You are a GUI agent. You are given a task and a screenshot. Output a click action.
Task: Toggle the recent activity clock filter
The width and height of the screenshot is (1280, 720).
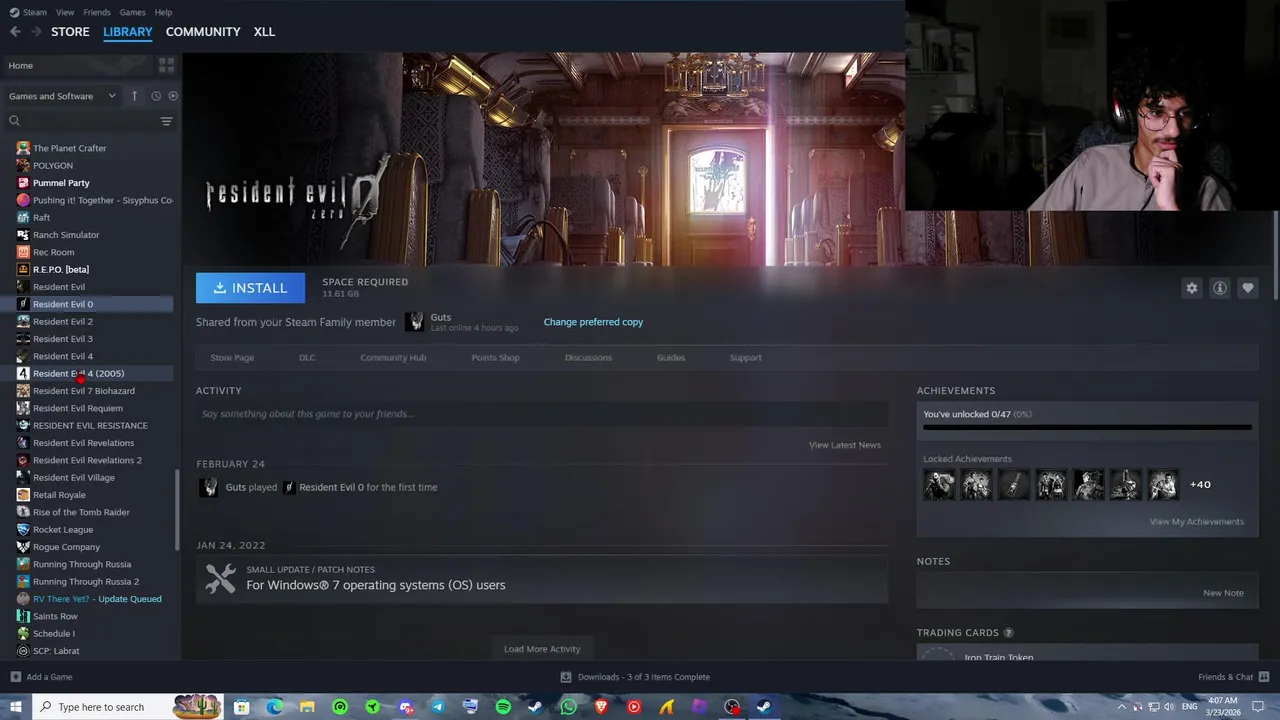point(156,96)
